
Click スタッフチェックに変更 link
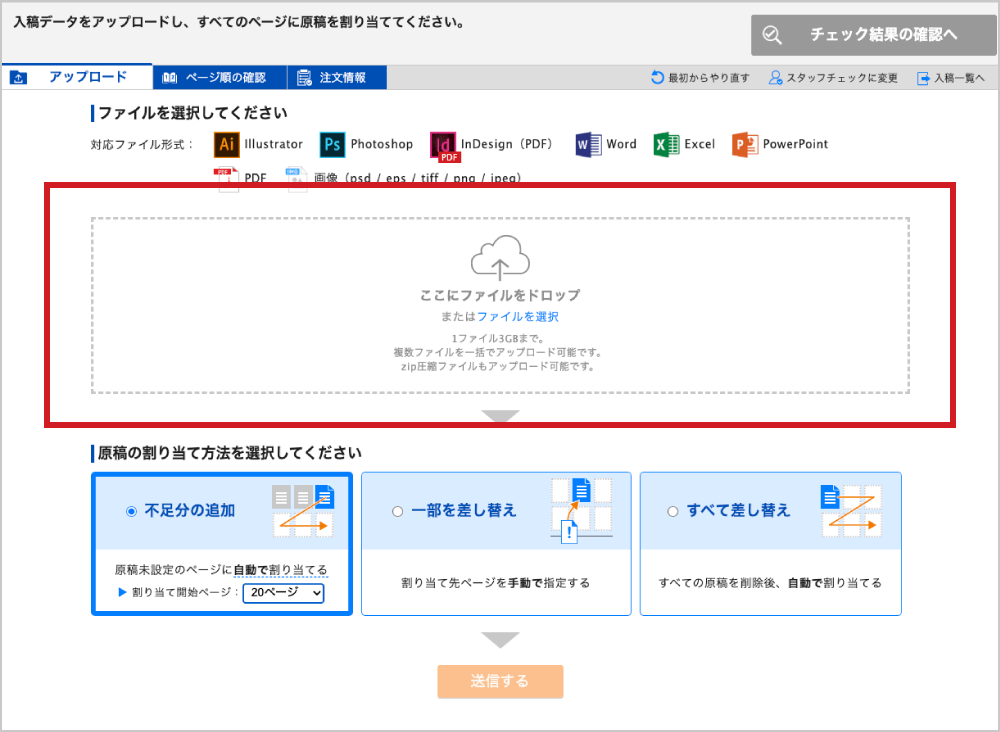pyautogui.click(x=833, y=78)
